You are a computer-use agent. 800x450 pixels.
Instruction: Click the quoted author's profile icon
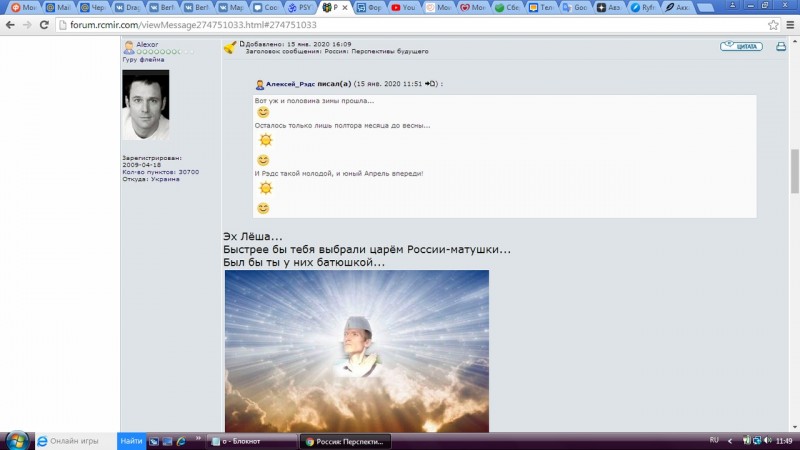click(260, 85)
